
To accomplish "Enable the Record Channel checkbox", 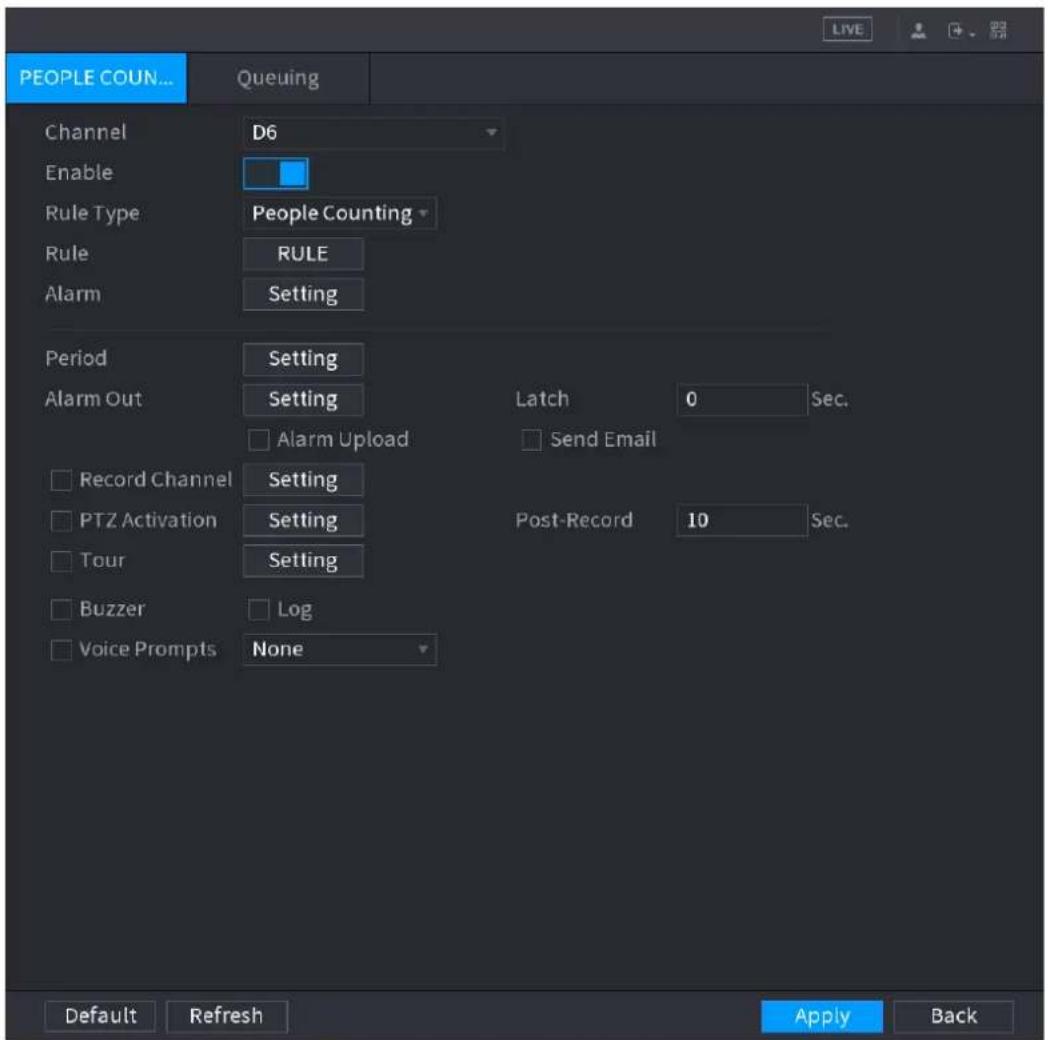I will (x=61, y=480).
